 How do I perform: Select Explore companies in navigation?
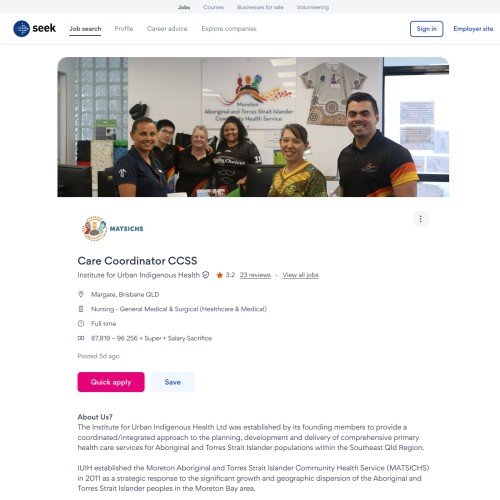229,29
